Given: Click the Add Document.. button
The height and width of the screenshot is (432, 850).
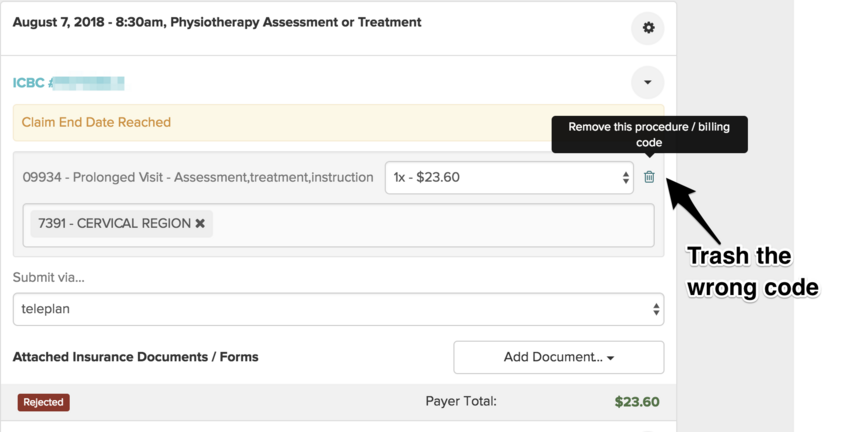Looking at the screenshot, I should pos(558,357).
